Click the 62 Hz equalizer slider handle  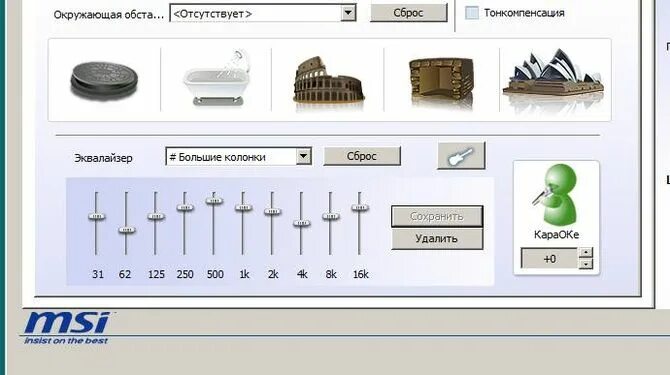click(x=126, y=230)
